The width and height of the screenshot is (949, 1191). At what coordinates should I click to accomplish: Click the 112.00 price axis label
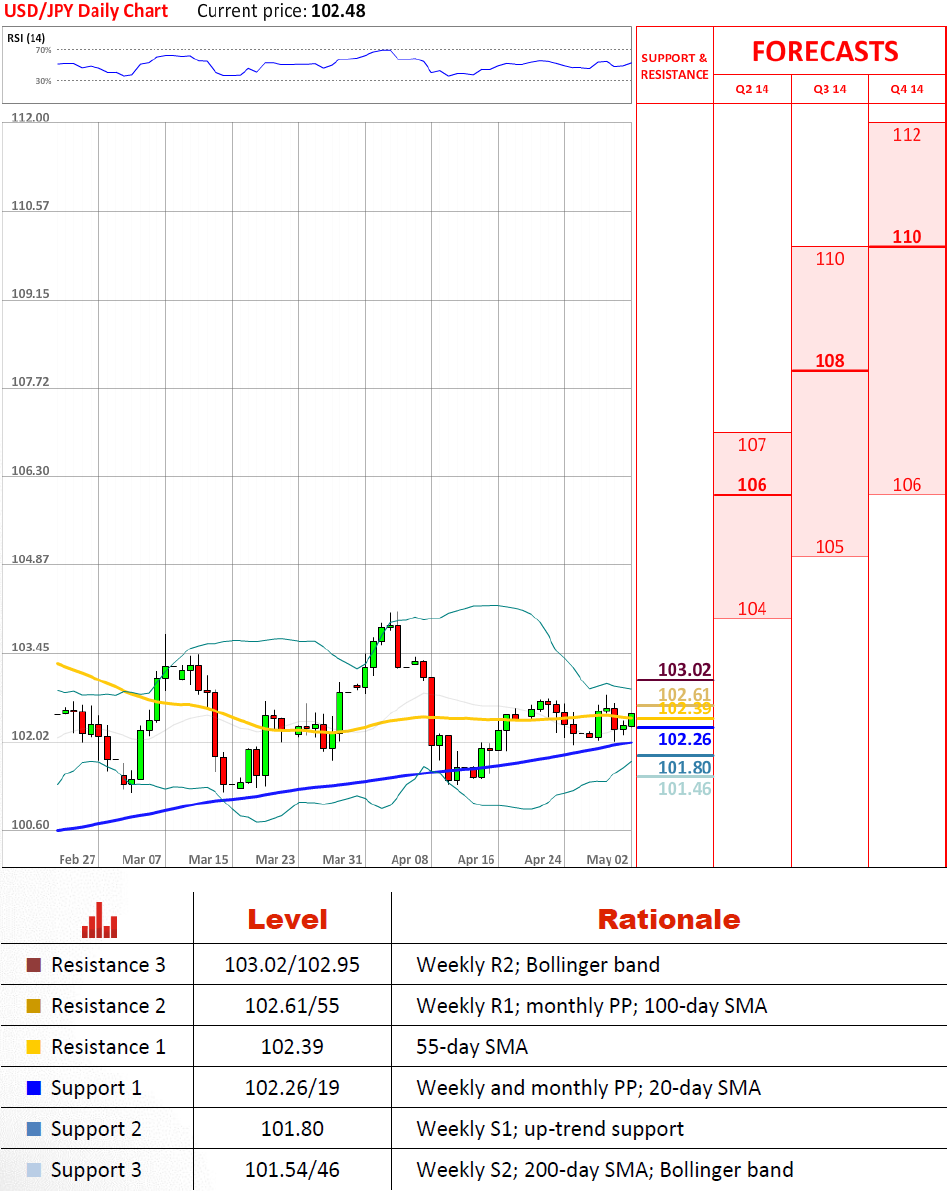30,117
